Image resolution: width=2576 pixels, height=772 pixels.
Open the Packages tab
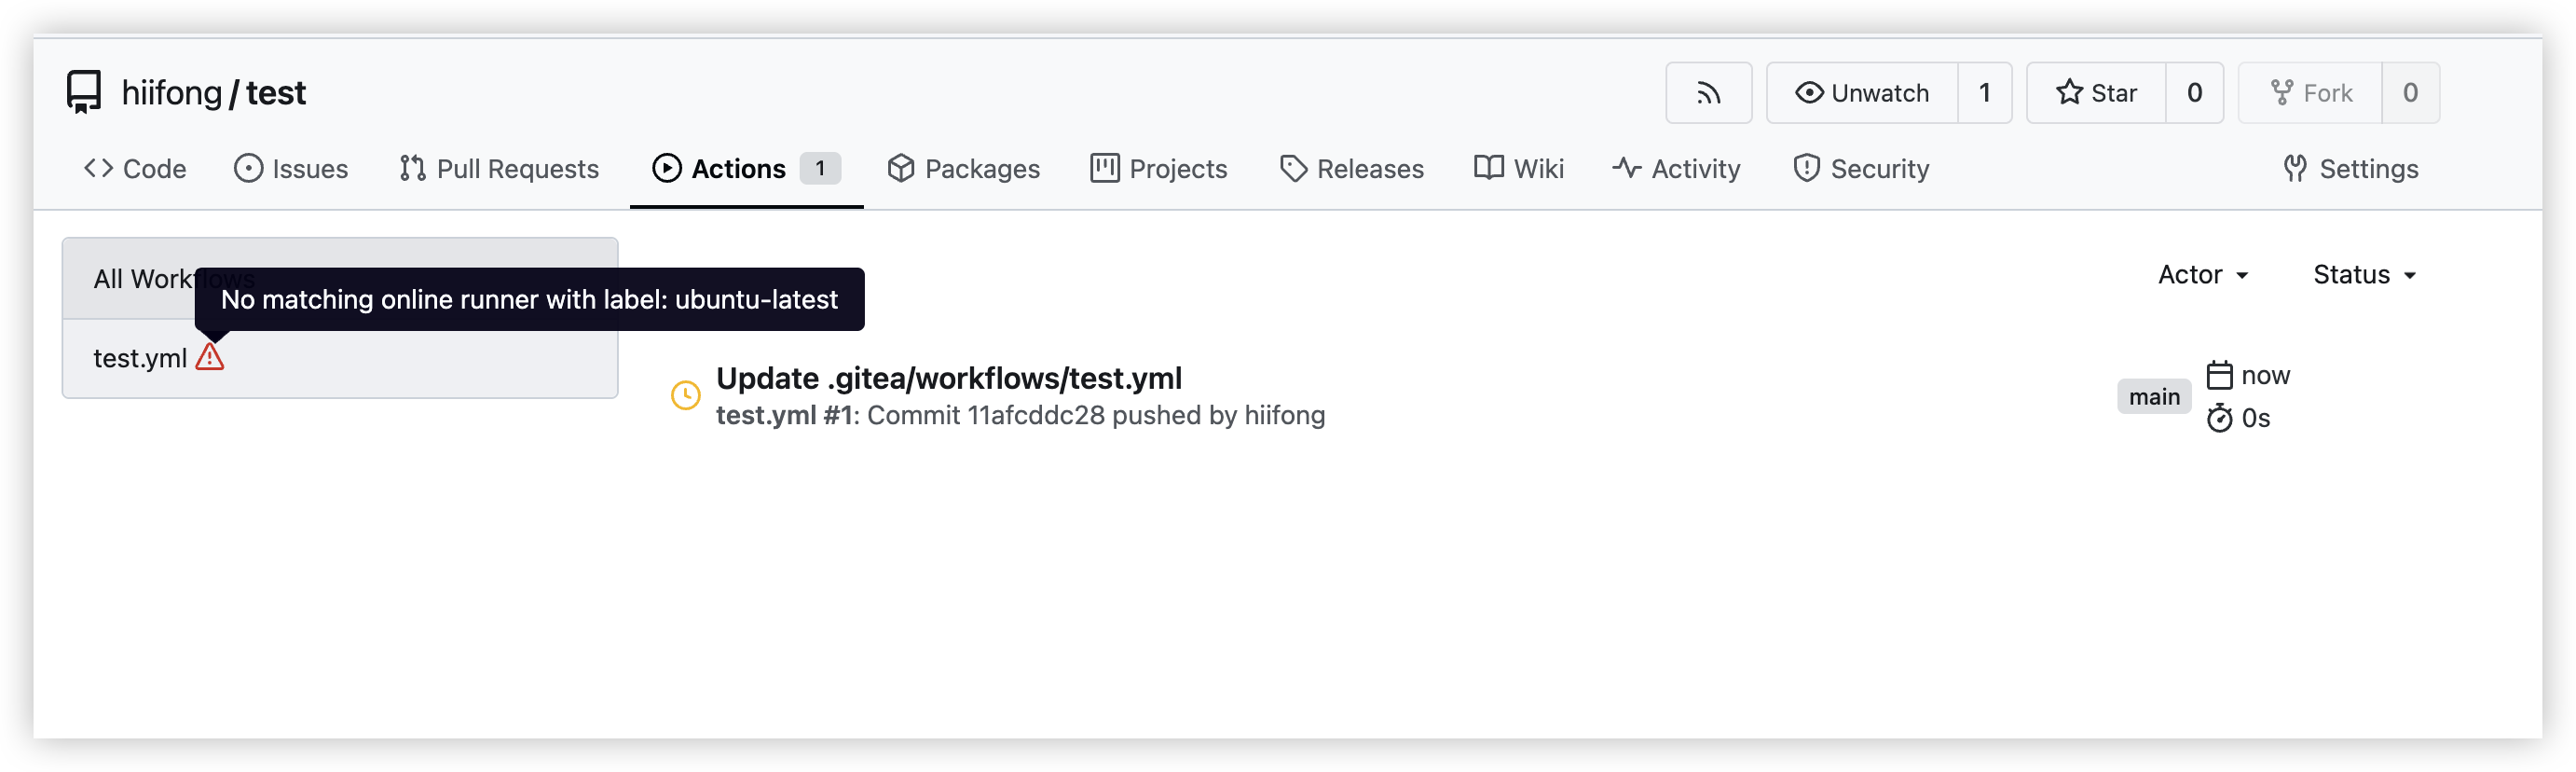(x=964, y=169)
